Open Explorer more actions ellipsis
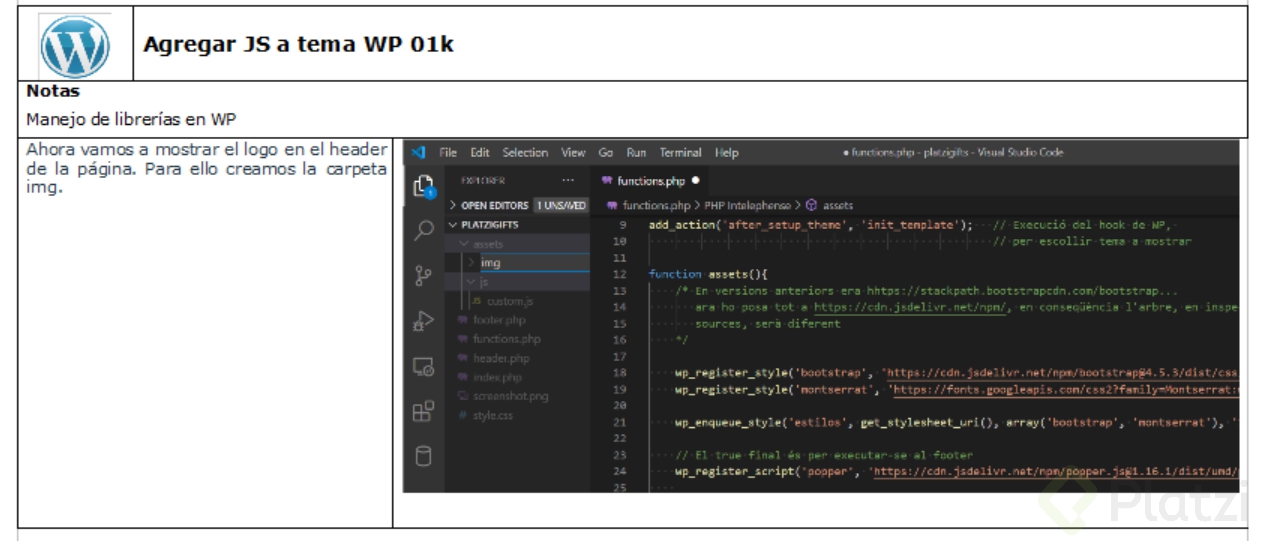This screenshot has width=1261, height=541. (568, 181)
